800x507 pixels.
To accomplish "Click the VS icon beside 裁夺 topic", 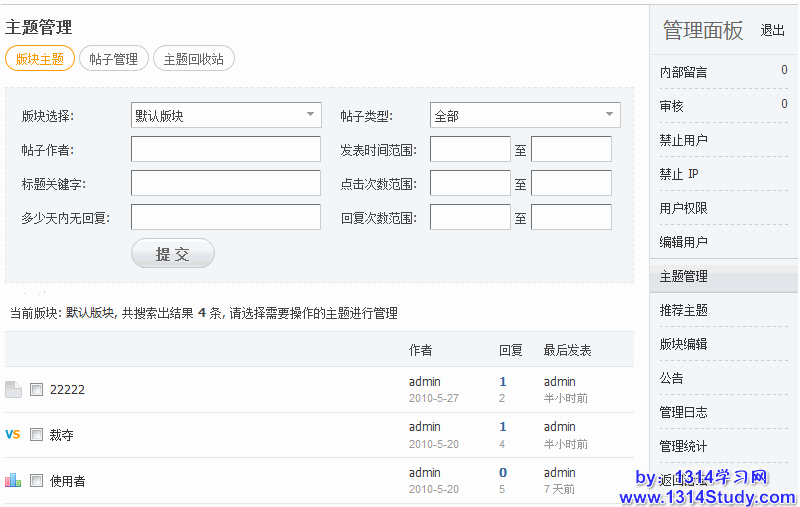I will [13, 435].
